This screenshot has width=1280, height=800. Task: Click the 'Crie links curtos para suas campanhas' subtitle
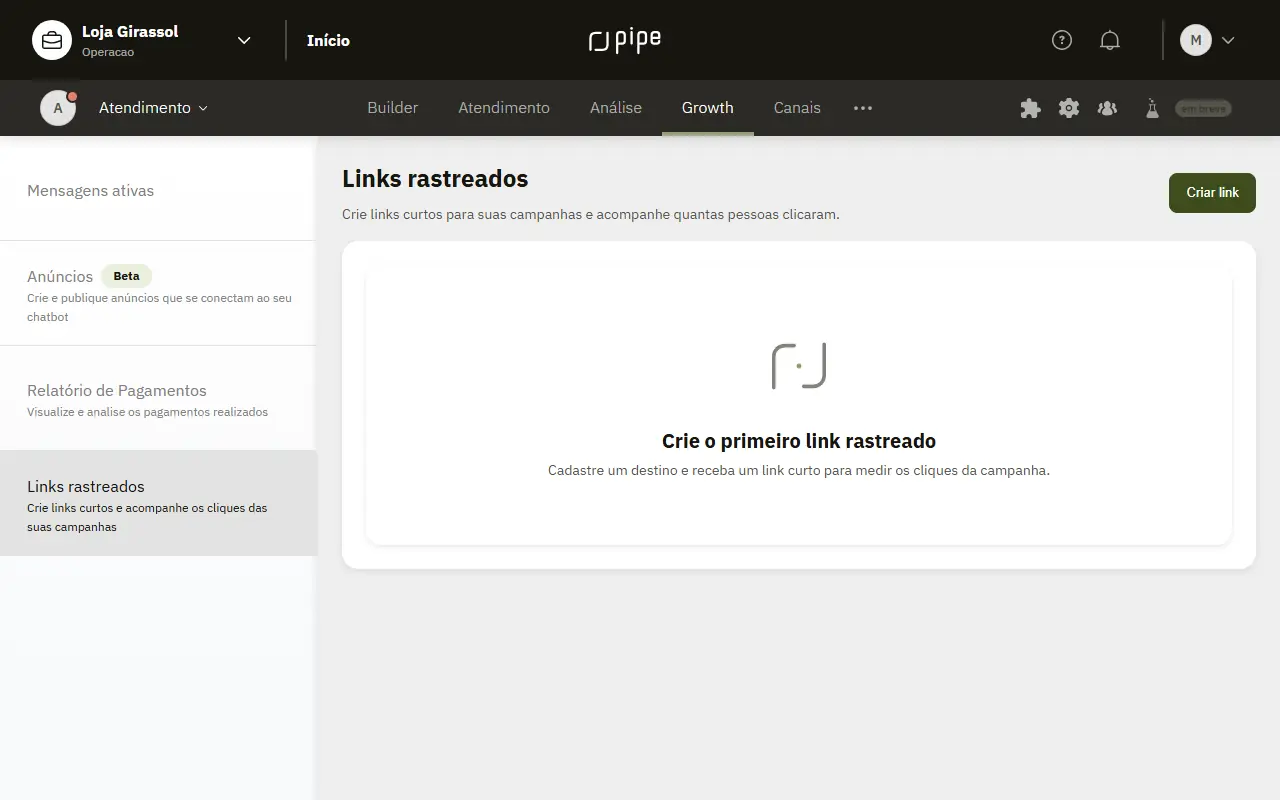(x=591, y=214)
